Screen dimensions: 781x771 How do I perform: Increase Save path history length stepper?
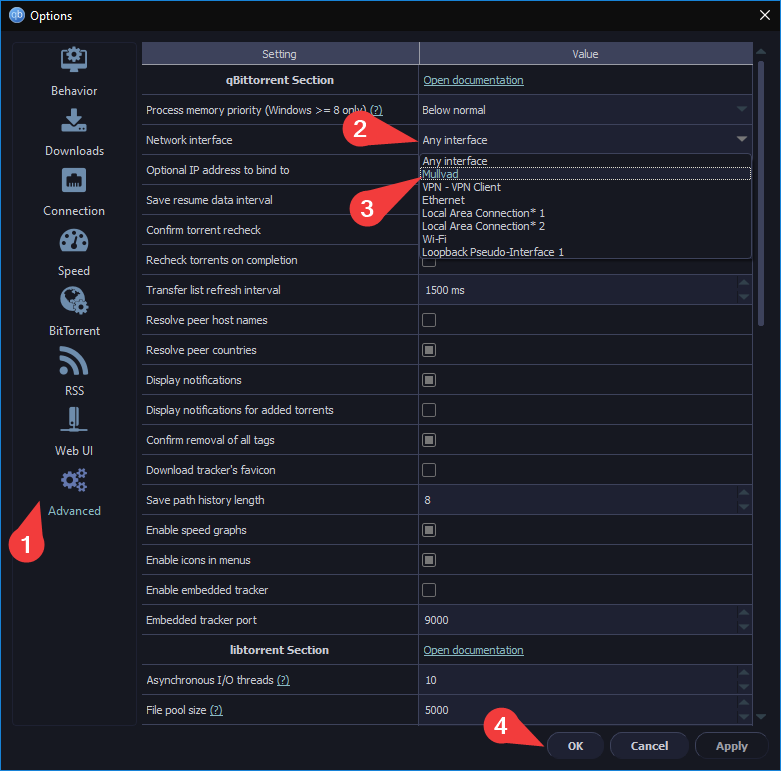pyautogui.click(x=743, y=494)
